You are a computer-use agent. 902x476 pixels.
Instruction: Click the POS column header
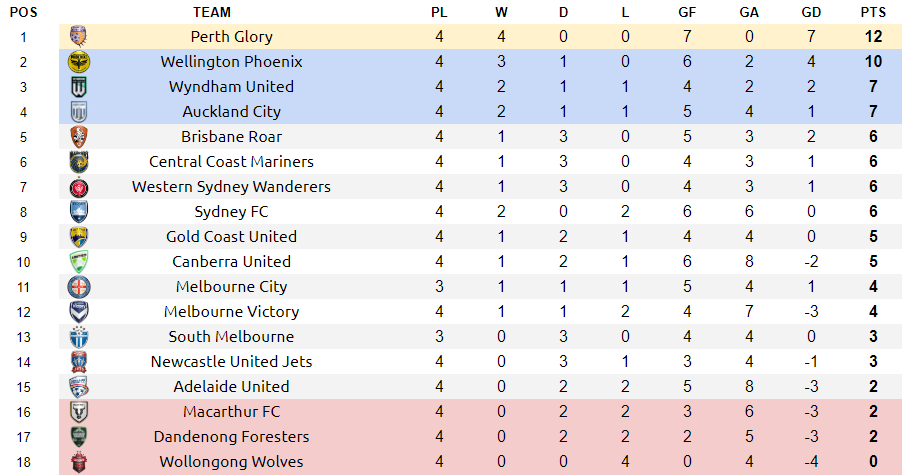click(24, 12)
